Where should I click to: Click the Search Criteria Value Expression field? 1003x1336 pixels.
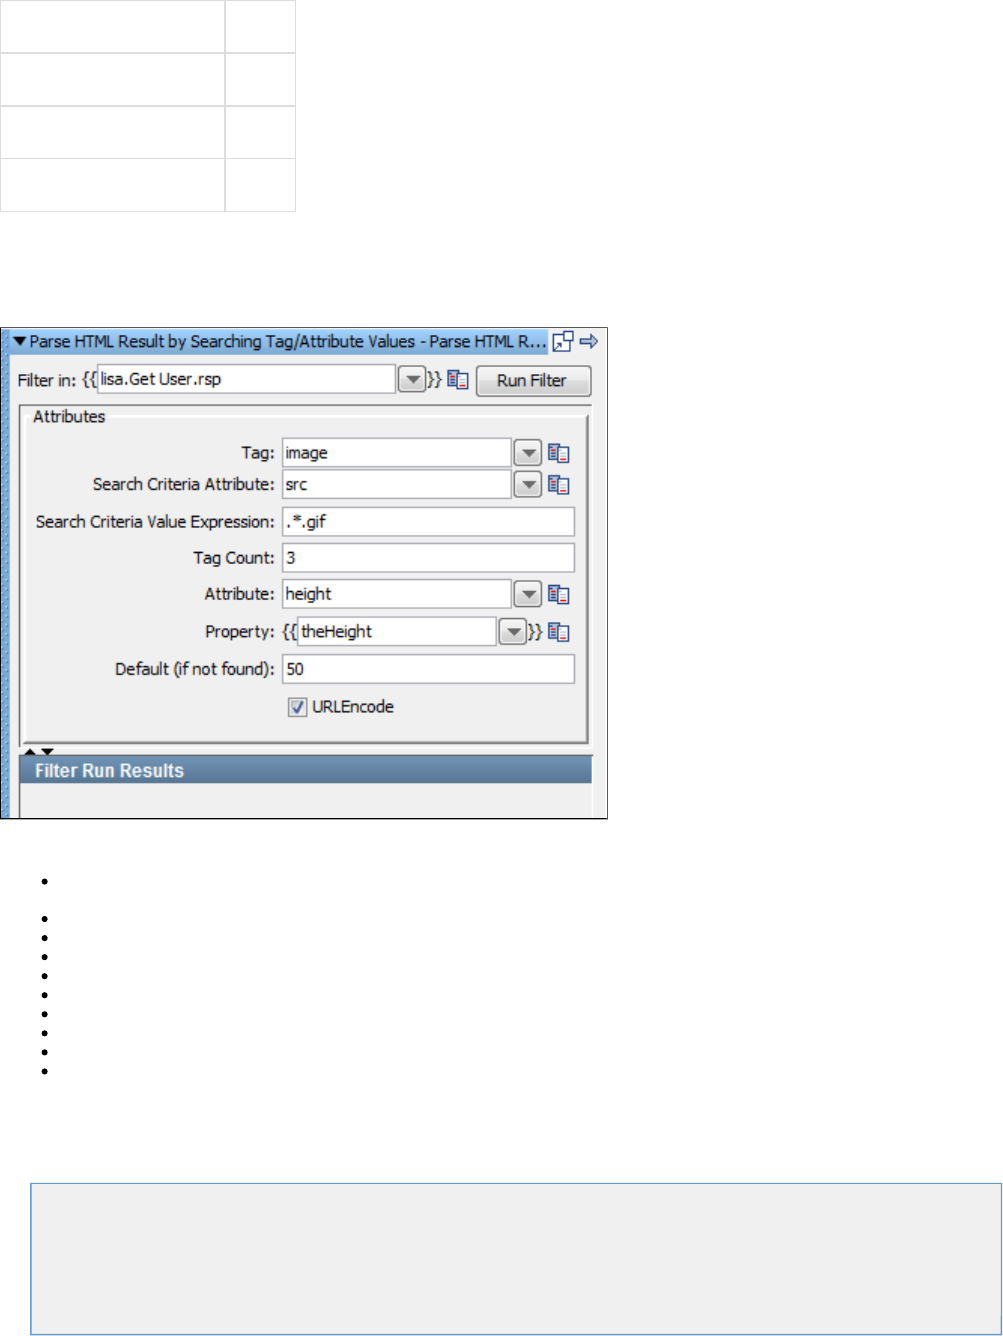coord(428,522)
